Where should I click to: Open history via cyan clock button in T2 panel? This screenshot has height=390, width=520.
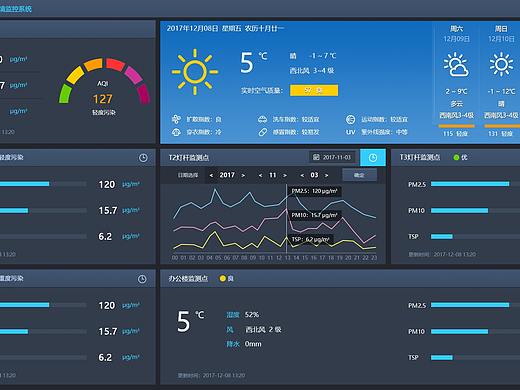[x=373, y=158]
